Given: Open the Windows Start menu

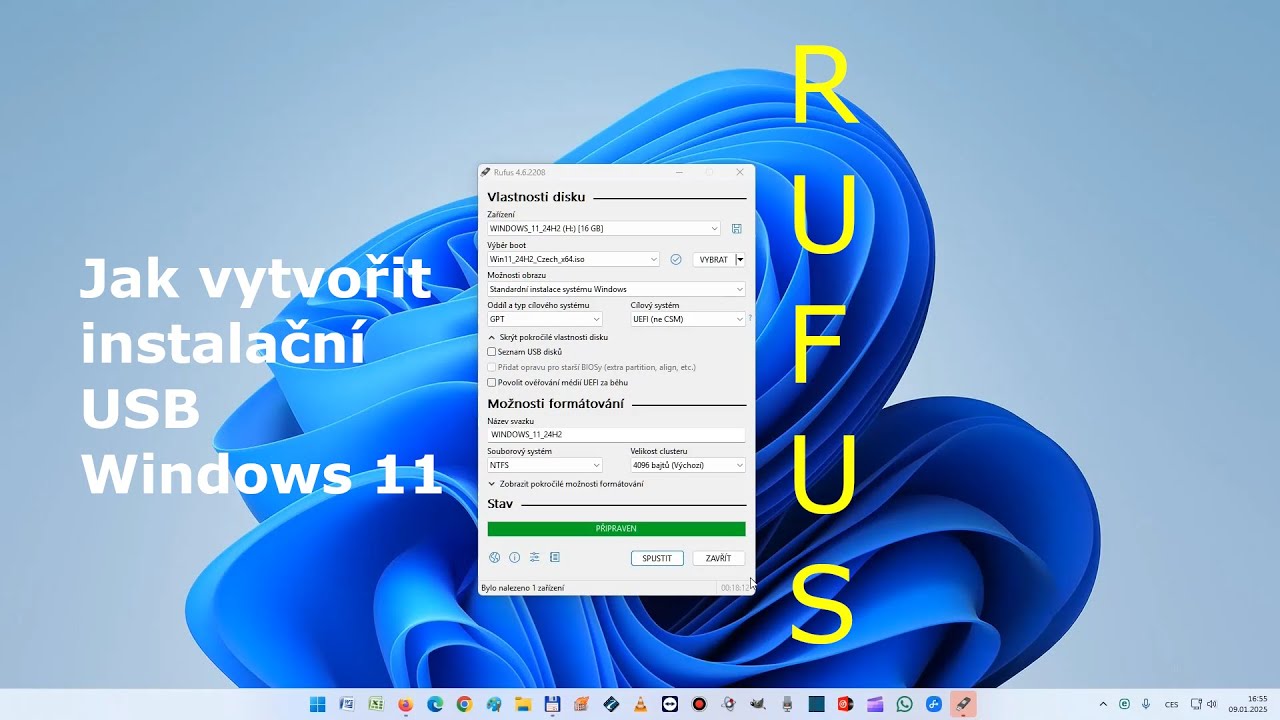Looking at the screenshot, I should pyautogui.click(x=318, y=704).
